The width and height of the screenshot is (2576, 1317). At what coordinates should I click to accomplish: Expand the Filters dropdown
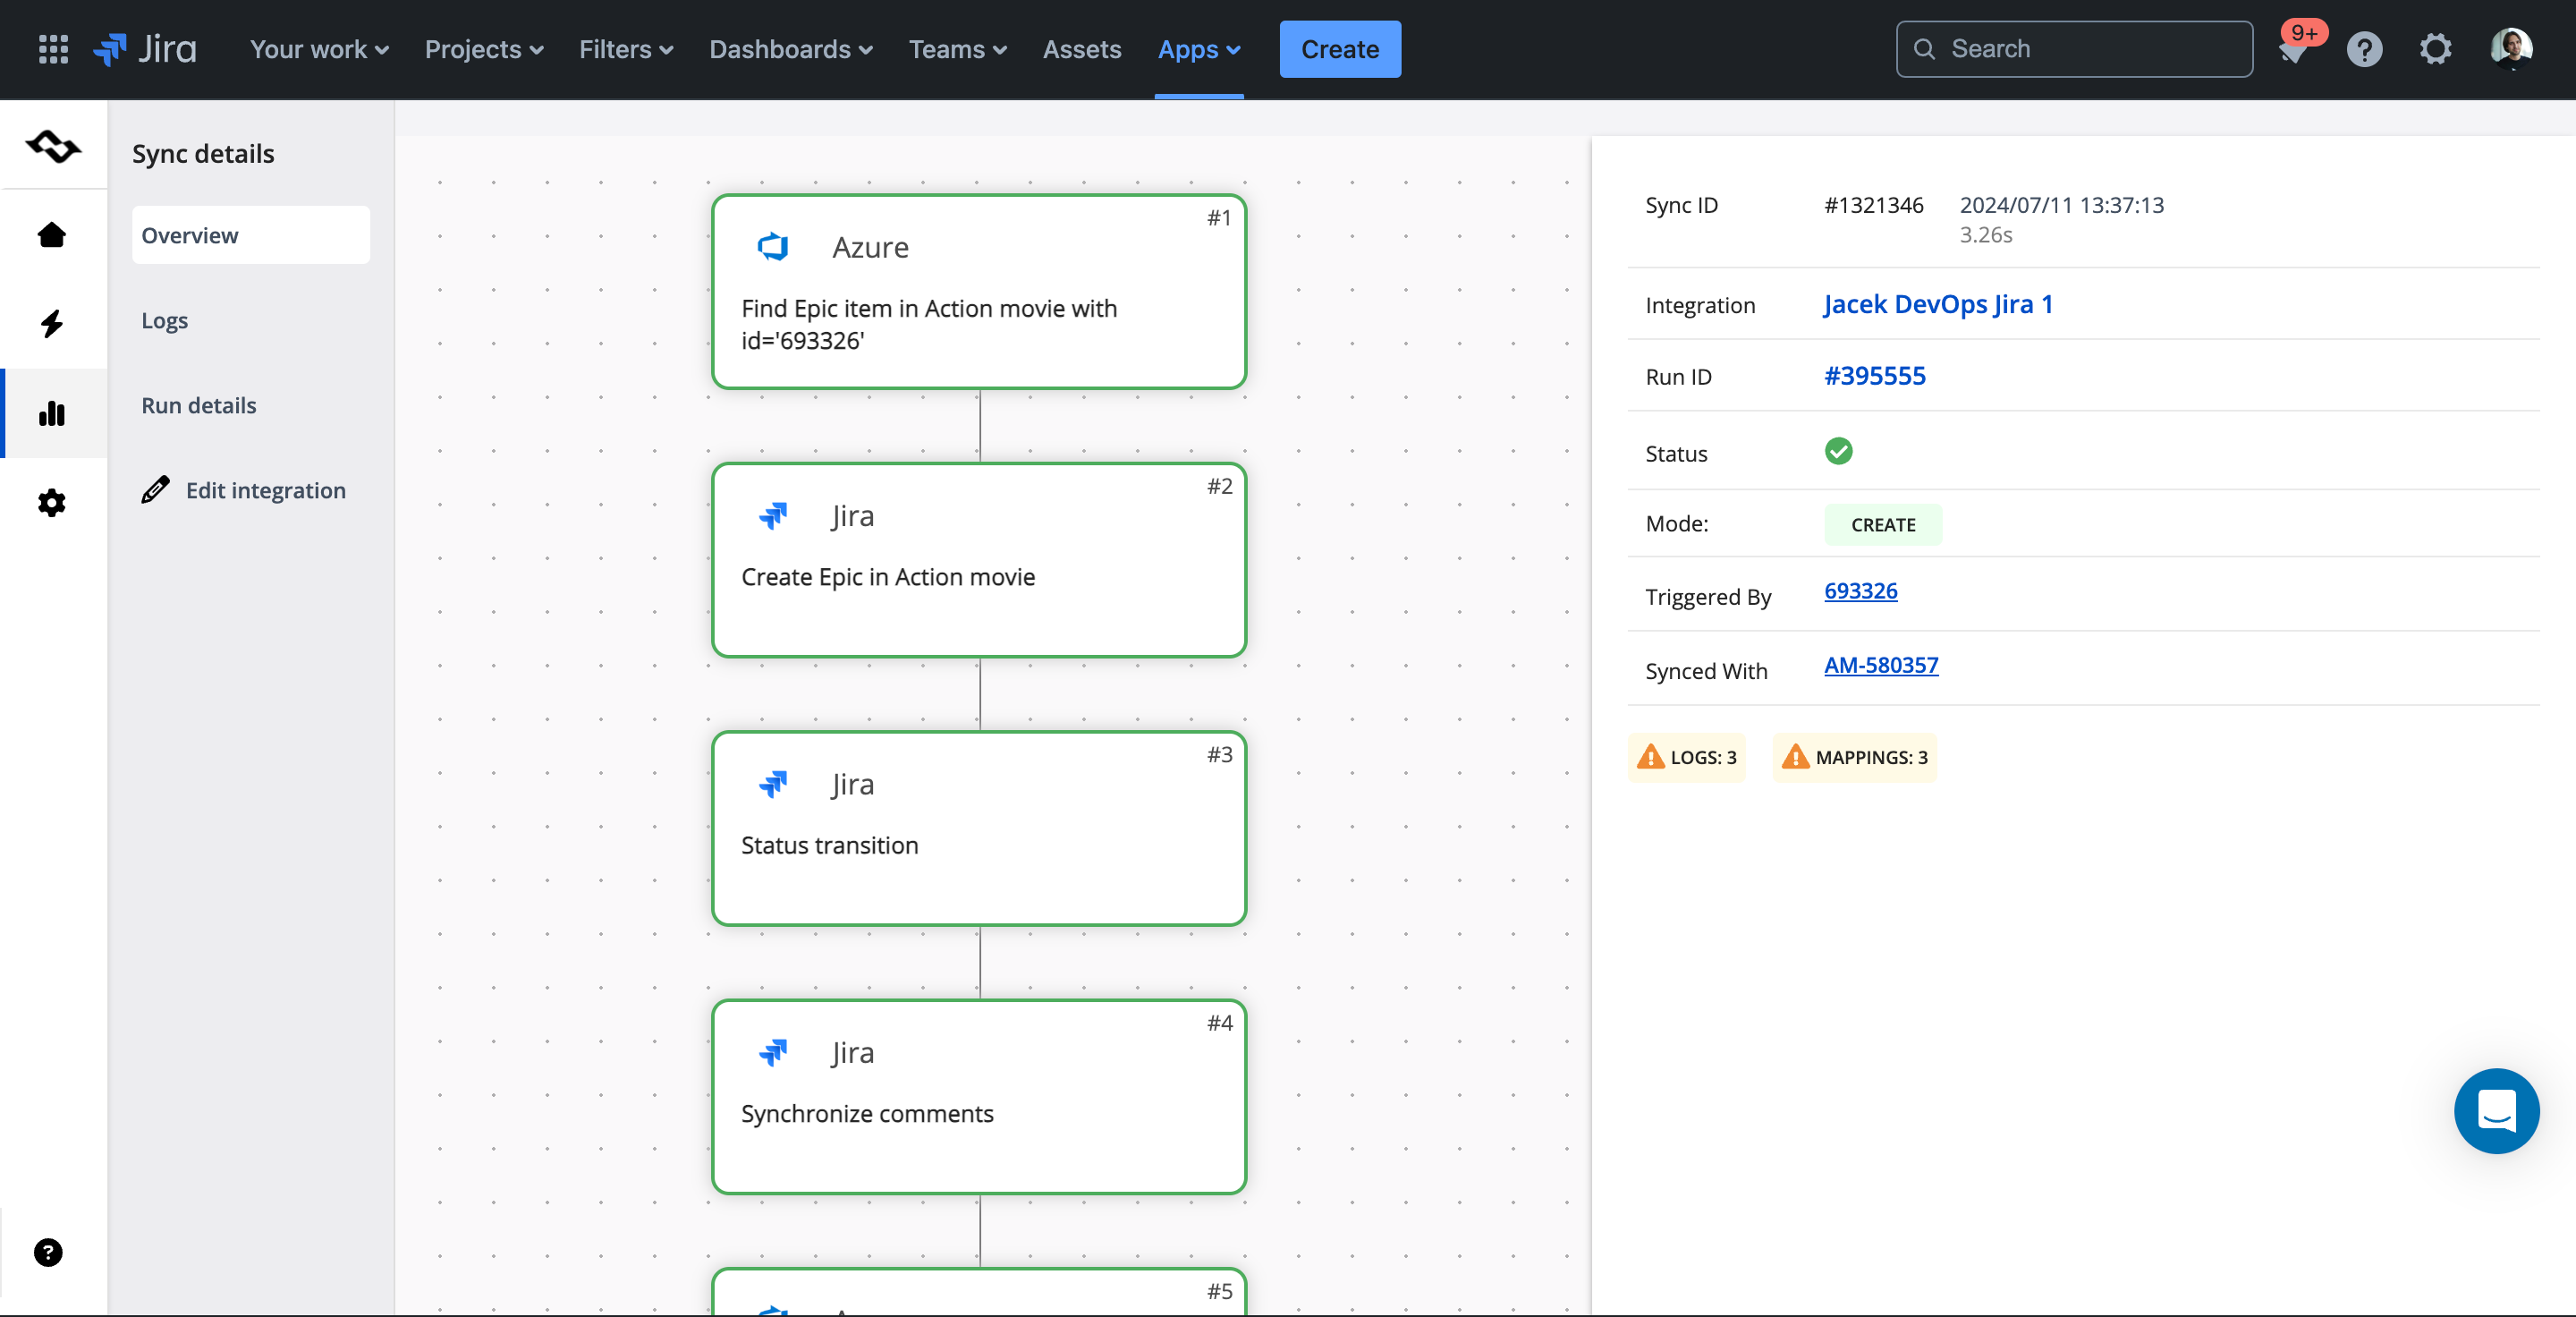626,49
